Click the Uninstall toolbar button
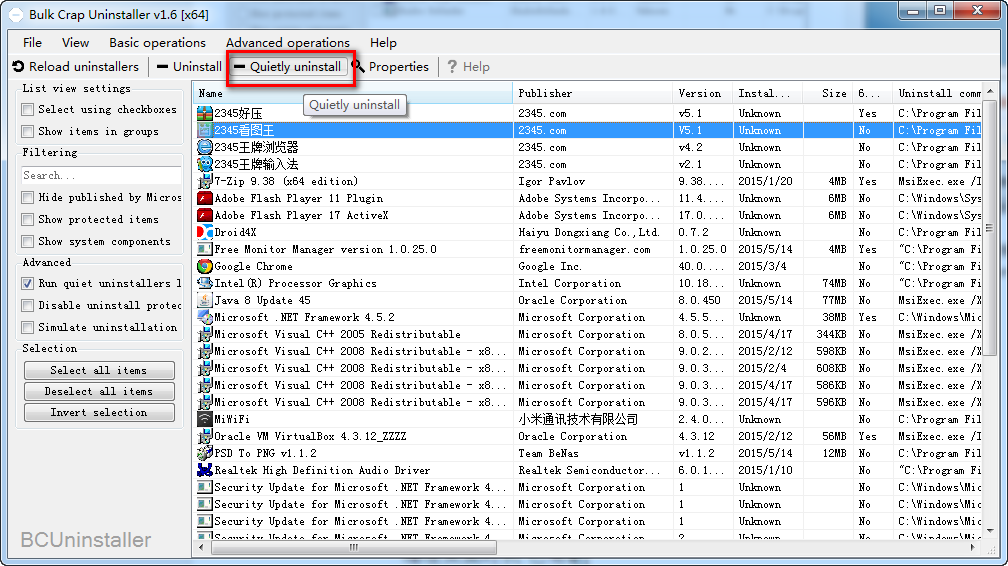The image size is (1008, 566). click(189, 66)
